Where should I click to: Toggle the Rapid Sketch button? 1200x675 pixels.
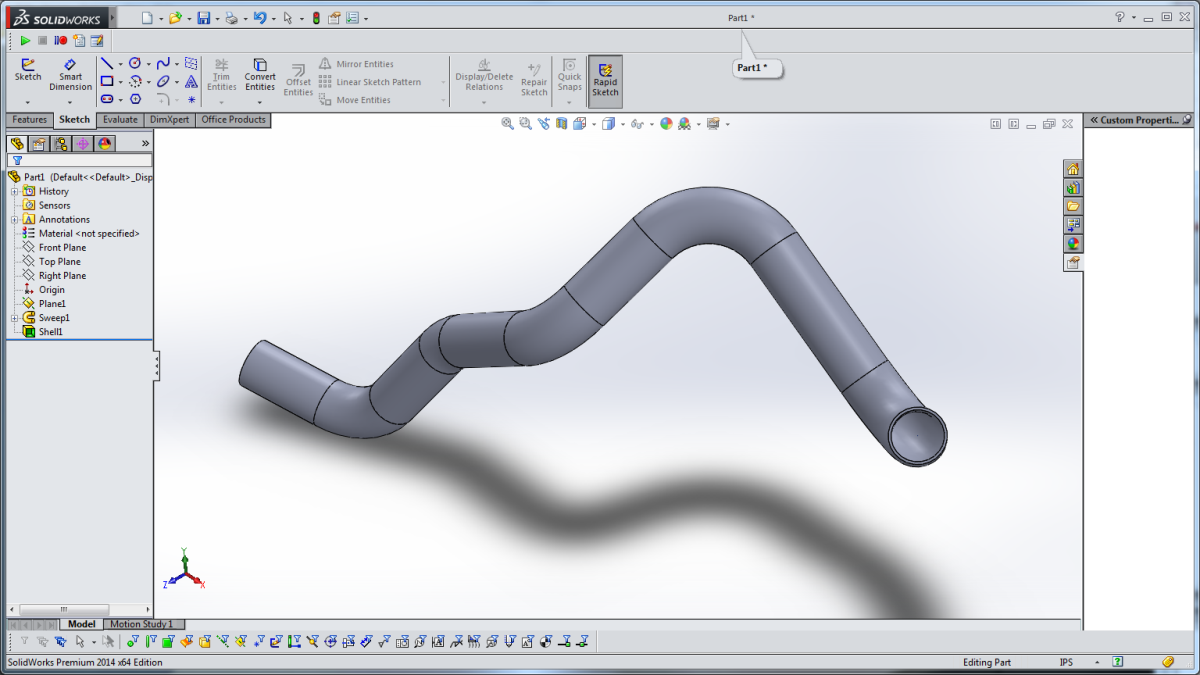pyautogui.click(x=605, y=80)
